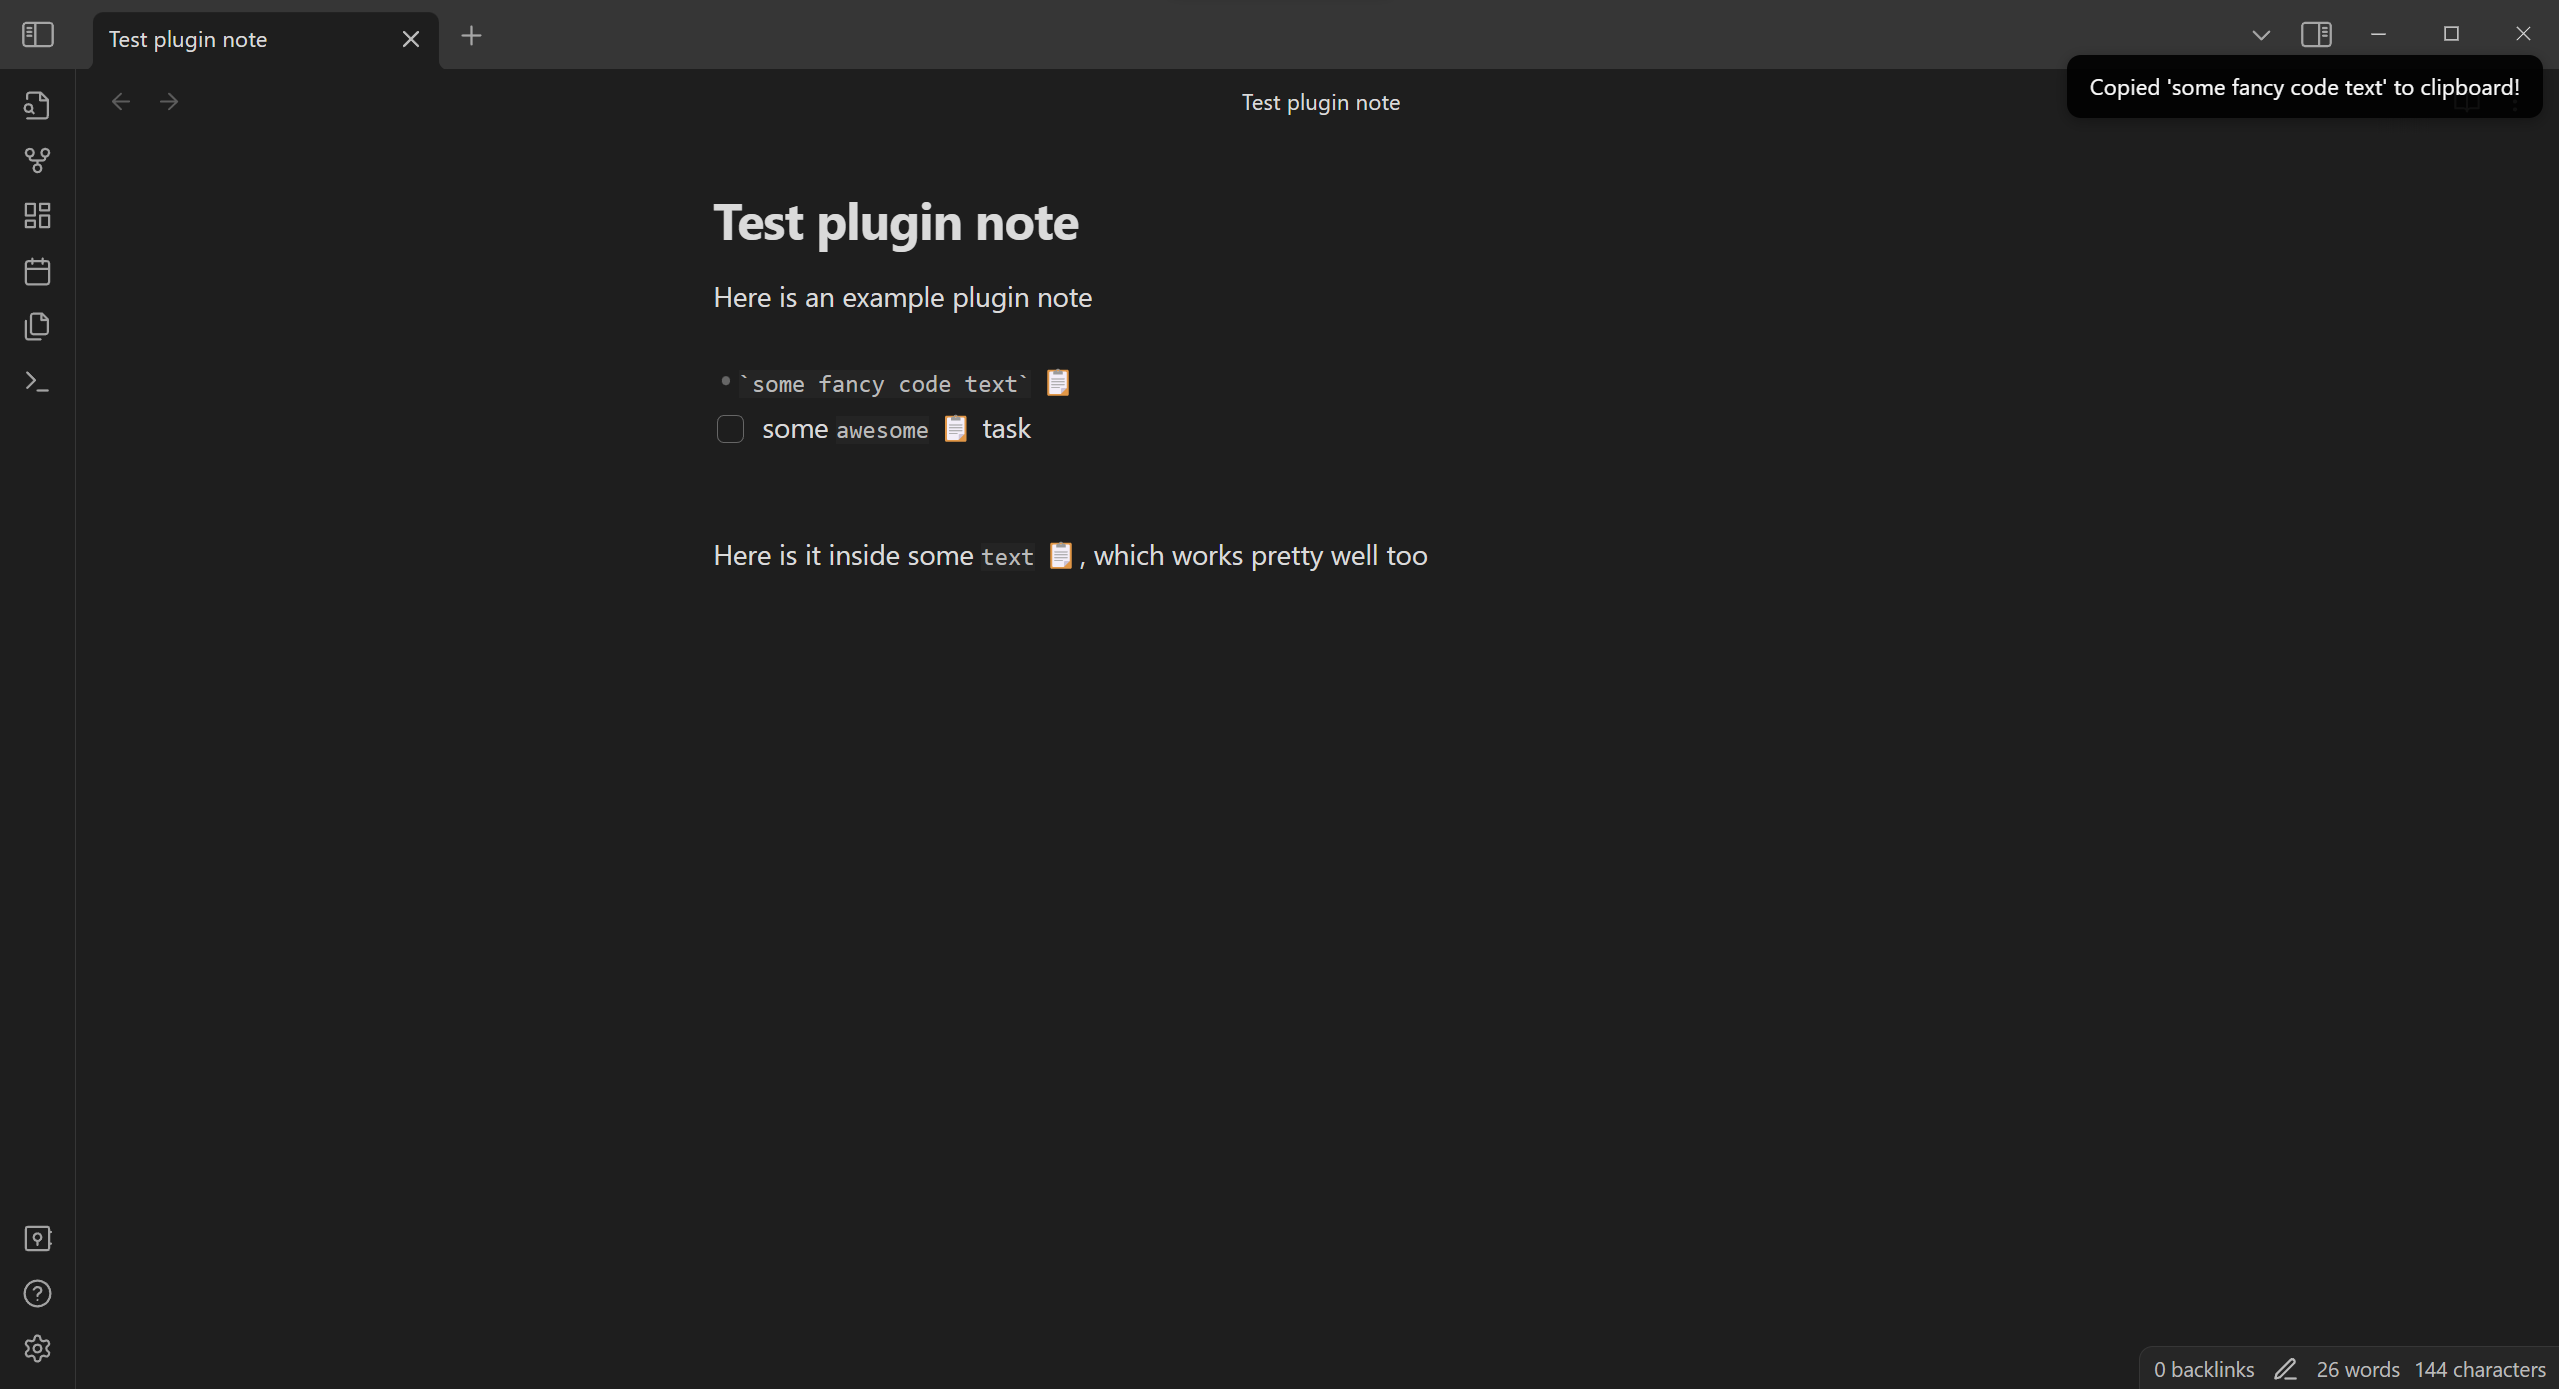2559x1389 pixels.
Task: Open canvas icon in left ribbon
Action: (x=37, y=216)
